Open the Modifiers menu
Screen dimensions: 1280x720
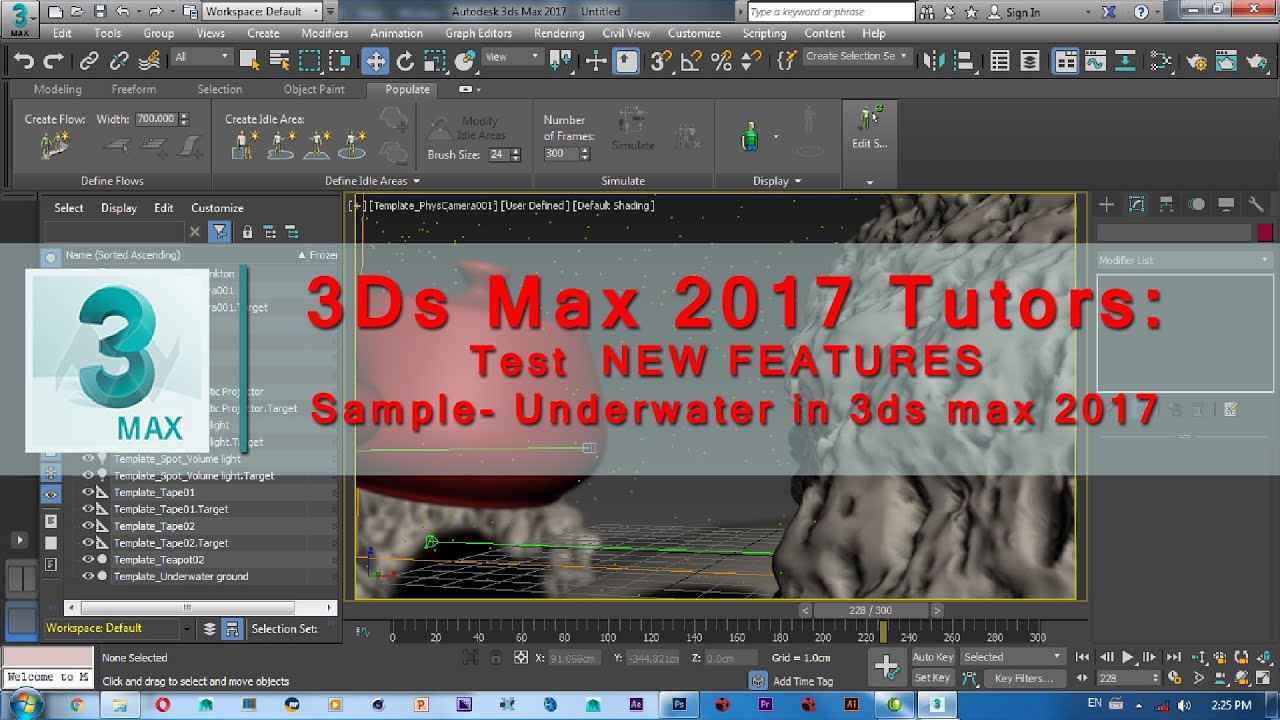click(324, 33)
